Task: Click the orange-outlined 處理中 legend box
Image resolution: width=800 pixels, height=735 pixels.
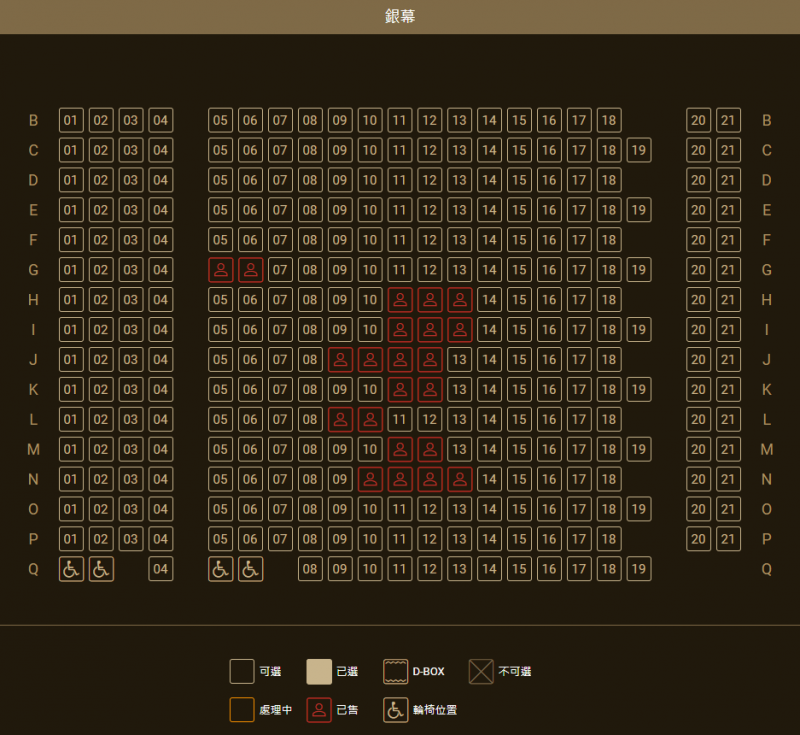Action: [242, 710]
